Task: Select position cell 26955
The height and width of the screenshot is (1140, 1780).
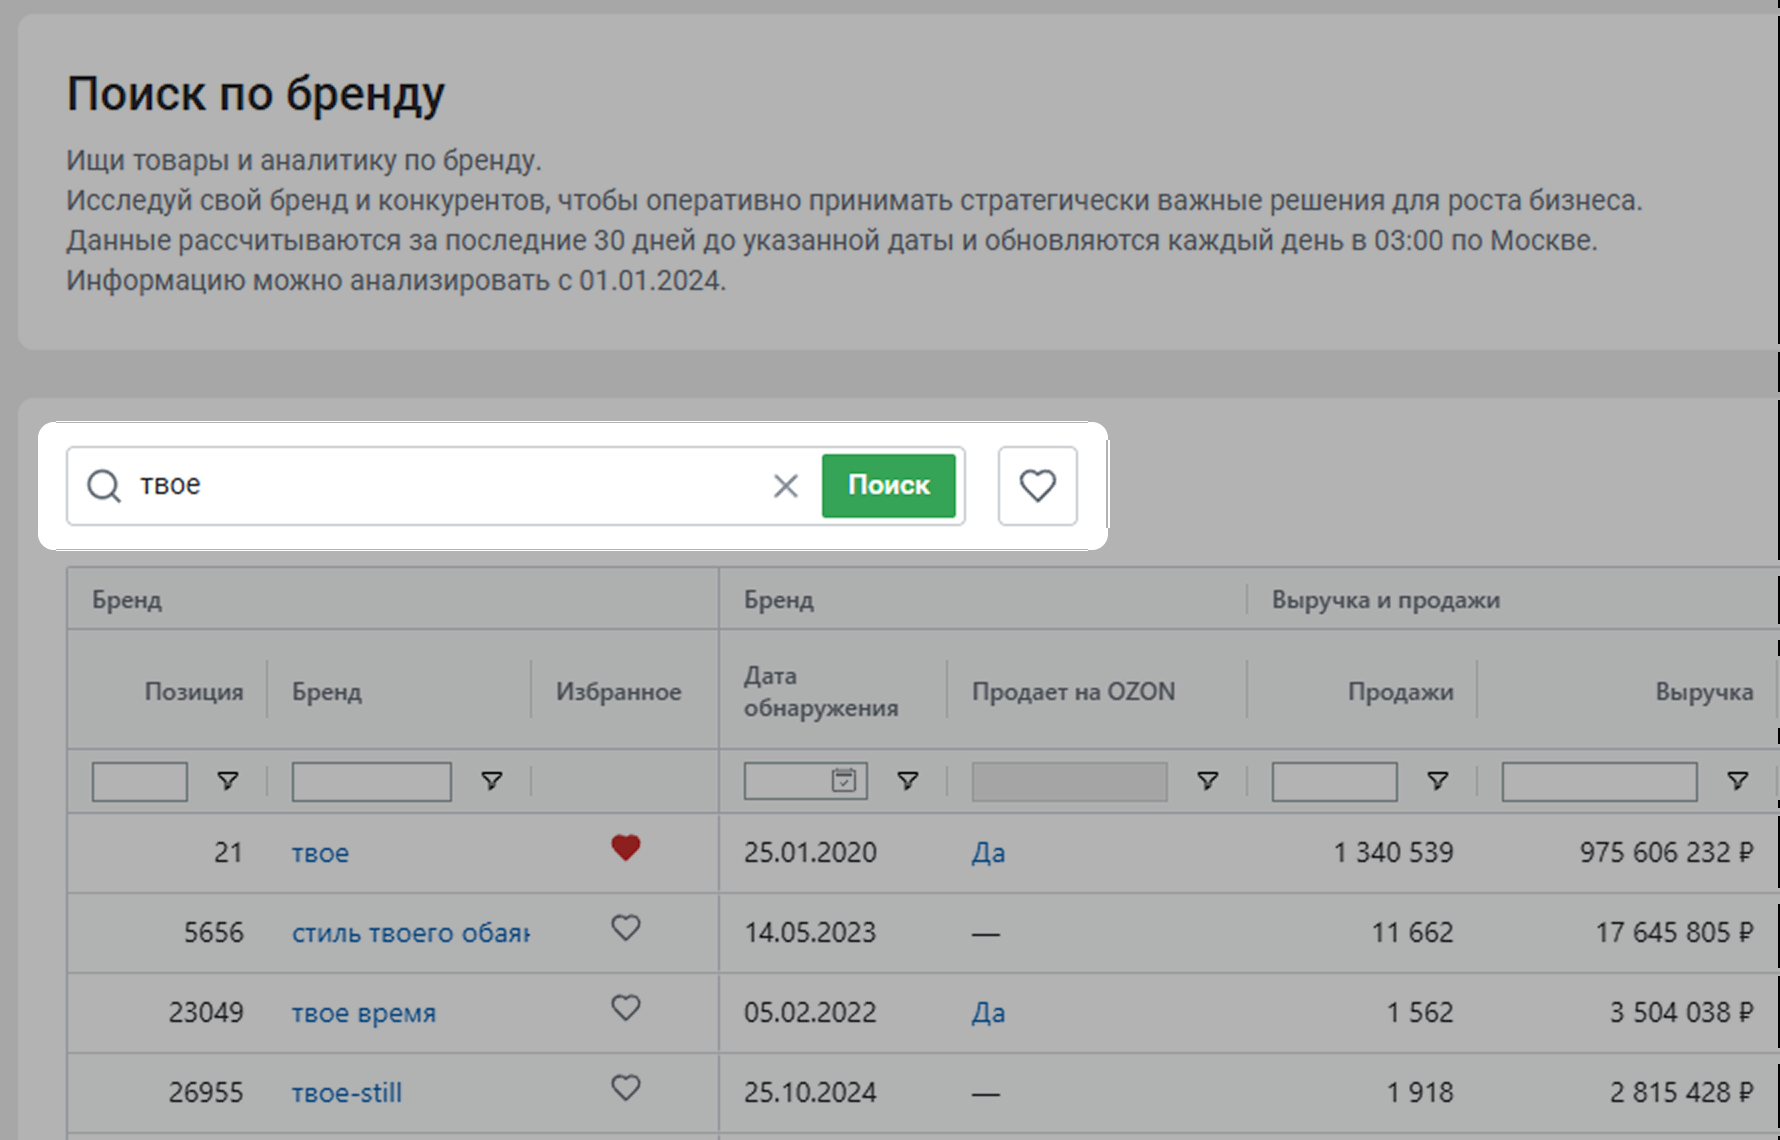Action: click(206, 1093)
